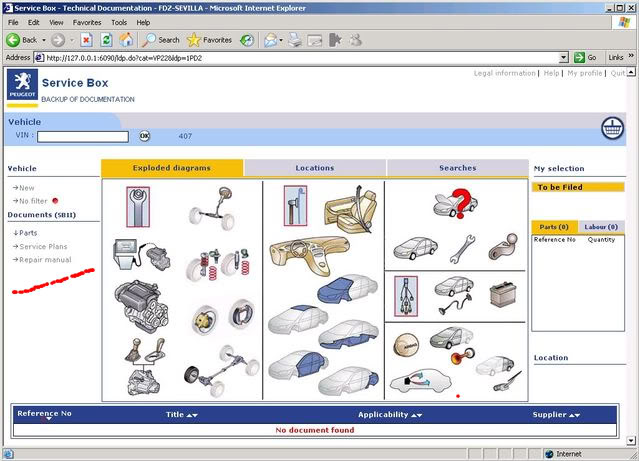Open the seats and seatbelt diagram icon
Viewport: 639px width, 461px height.
(x=351, y=210)
